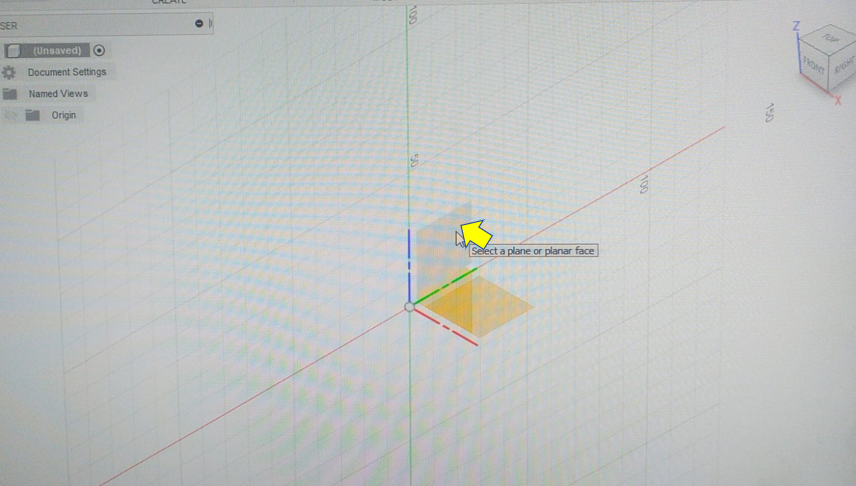856x486 pixels.
Task: Select the Origin folder label
Action: point(63,115)
